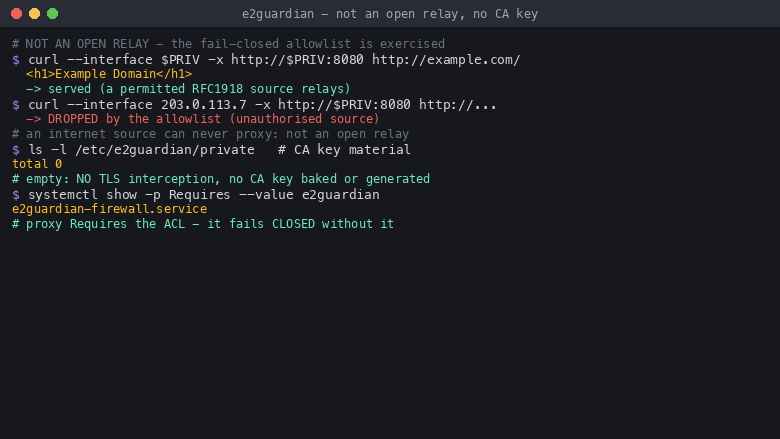Click the 'an internet source can never proxy' comment
780x439 pixels.
click(x=210, y=134)
